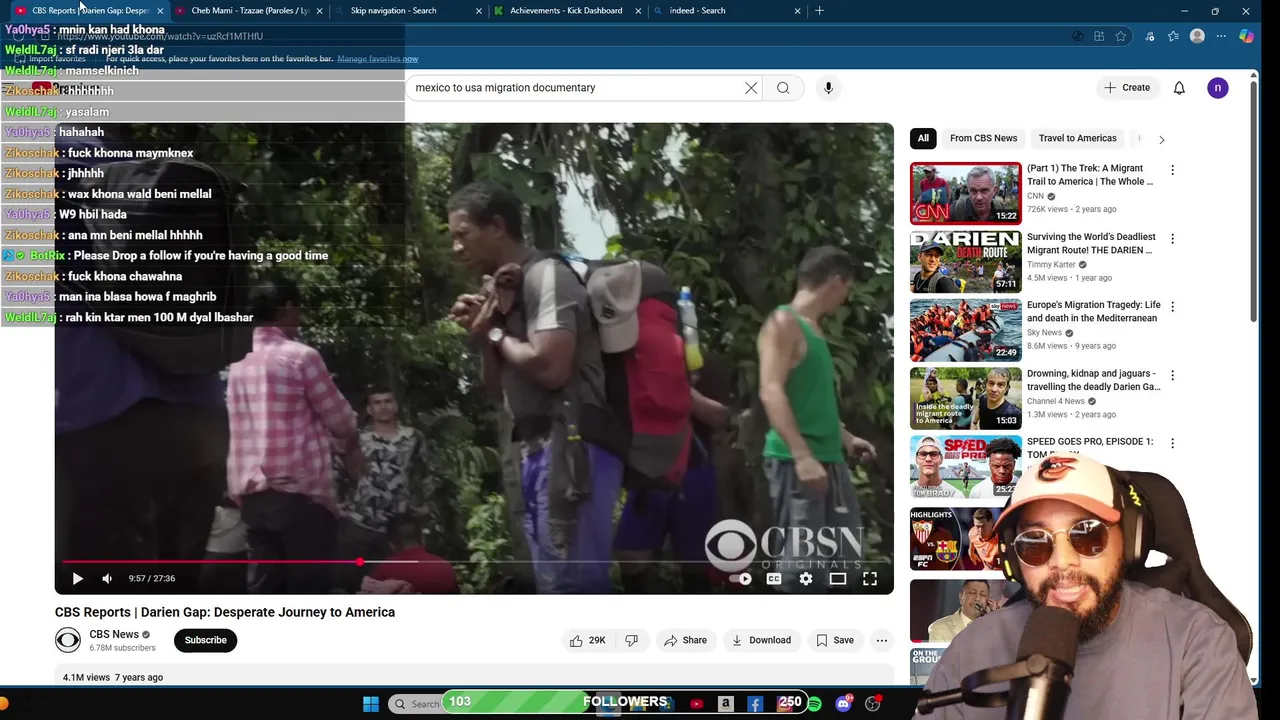This screenshot has width=1280, height=720.
Task: Open options menu for CNN Trek video
Action: click(1172, 170)
